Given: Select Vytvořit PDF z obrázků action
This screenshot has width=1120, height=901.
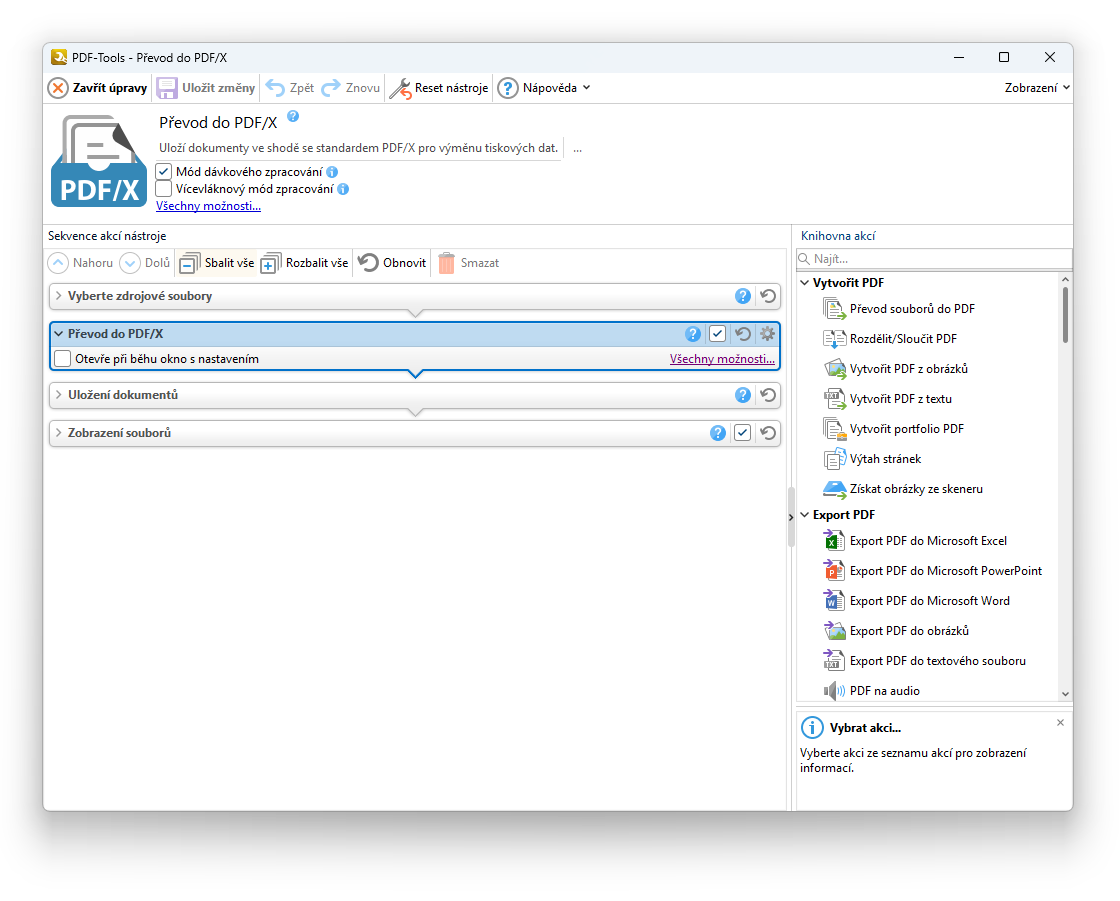Looking at the screenshot, I should [x=896, y=369].
